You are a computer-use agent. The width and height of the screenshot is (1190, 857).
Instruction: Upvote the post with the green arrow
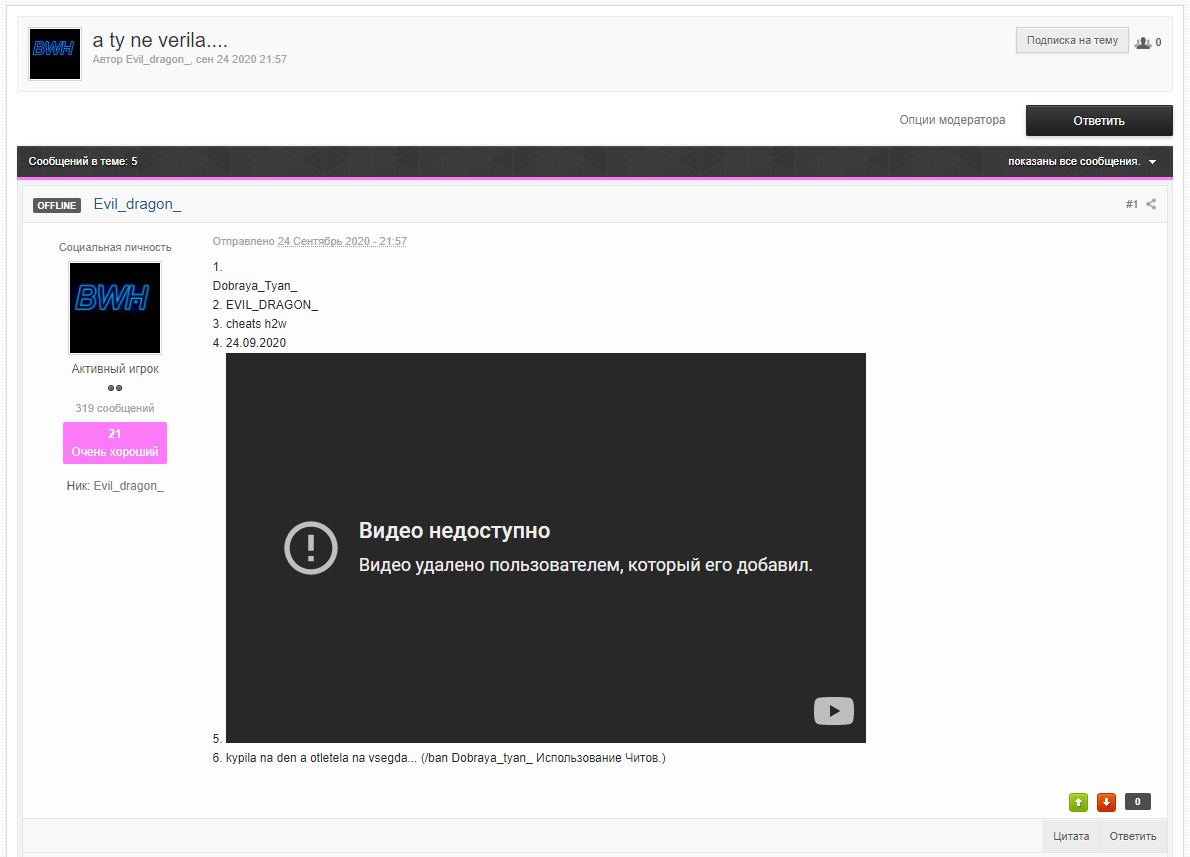pos(1078,802)
